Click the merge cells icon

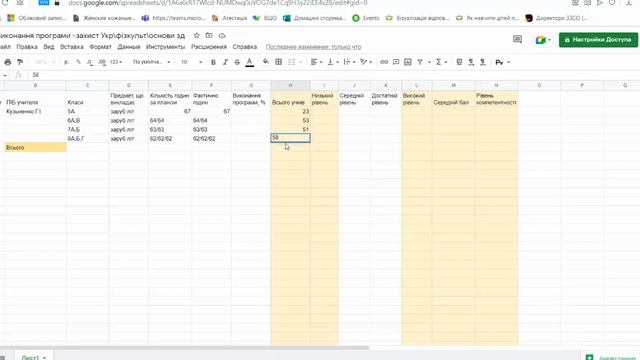(291, 62)
